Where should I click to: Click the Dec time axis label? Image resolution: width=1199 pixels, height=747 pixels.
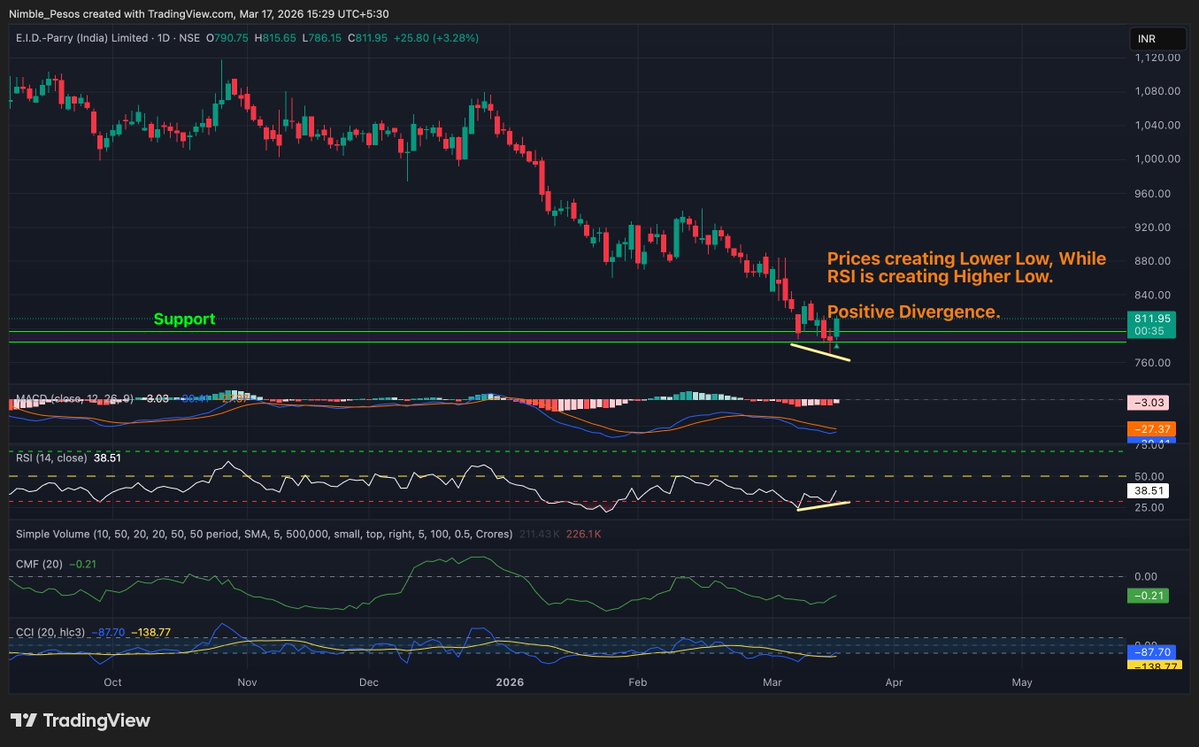click(x=369, y=682)
